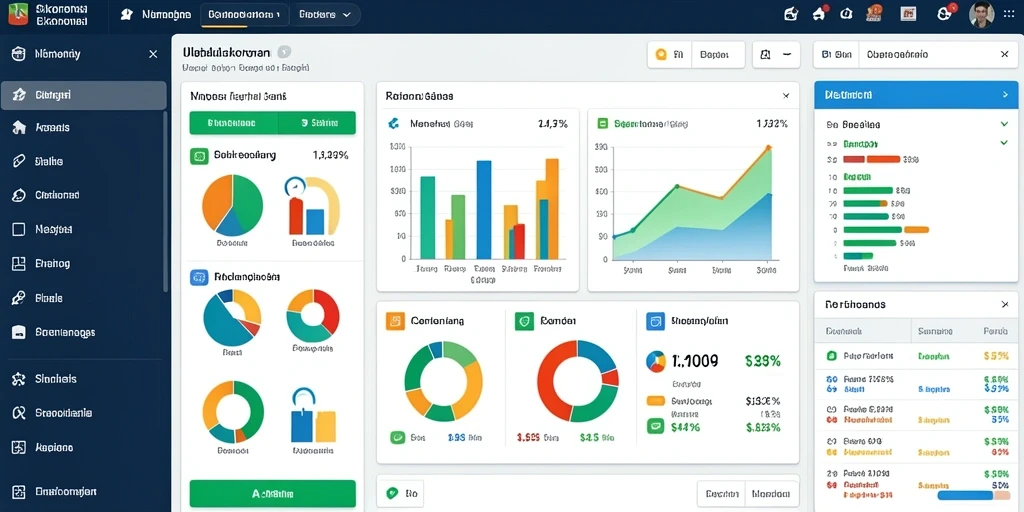Check the green box in the first table row
Image resolution: width=1024 pixels, height=512 pixels.
(x=831, y=357)
